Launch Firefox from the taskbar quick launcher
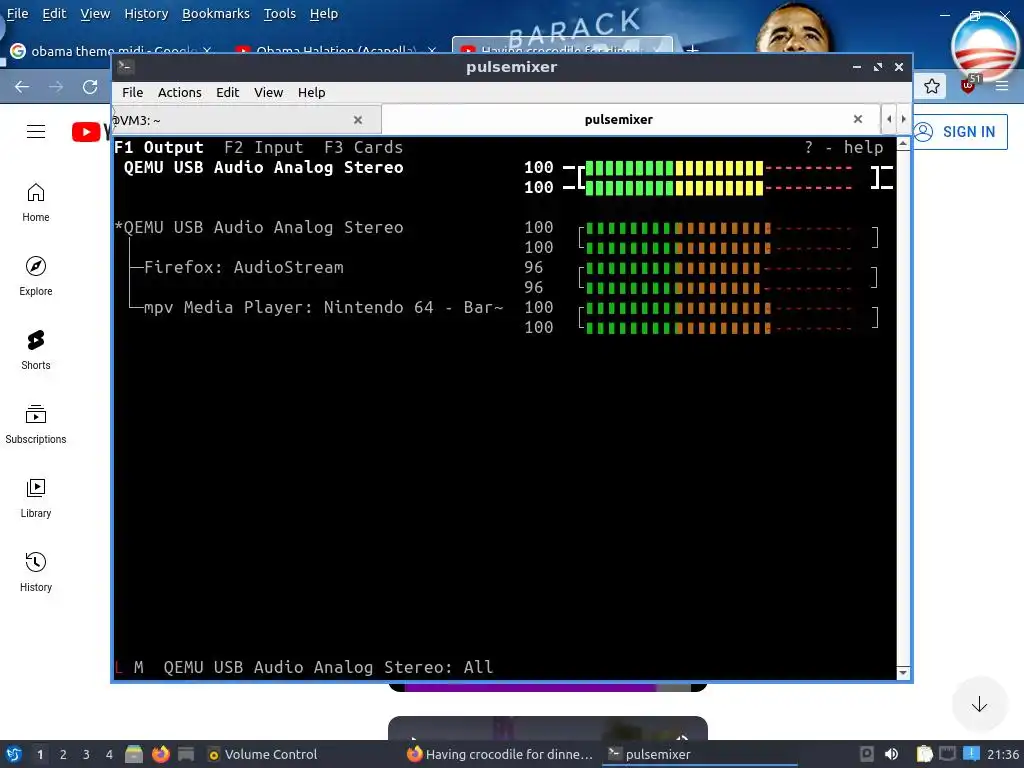The image size is (1024, 768). [160, 754]
